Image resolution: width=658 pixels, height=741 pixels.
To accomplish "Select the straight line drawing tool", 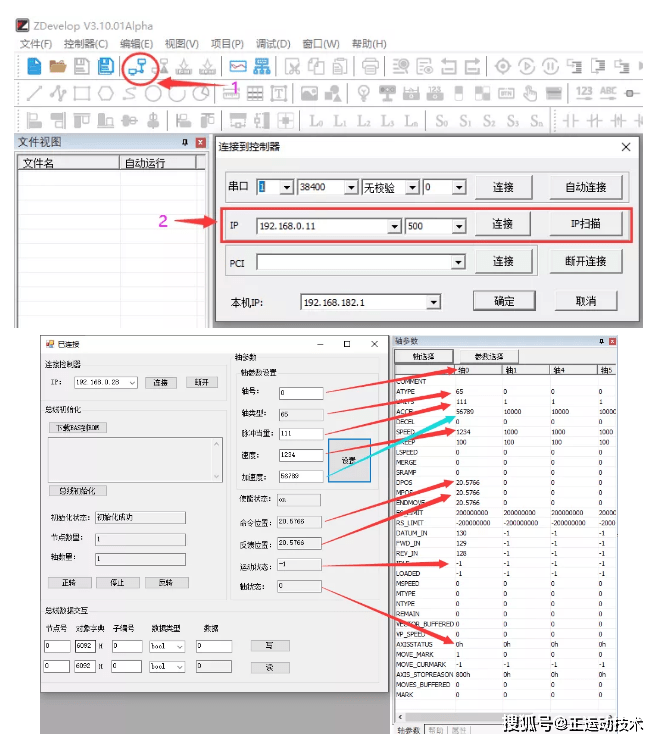I will point(34,93).
